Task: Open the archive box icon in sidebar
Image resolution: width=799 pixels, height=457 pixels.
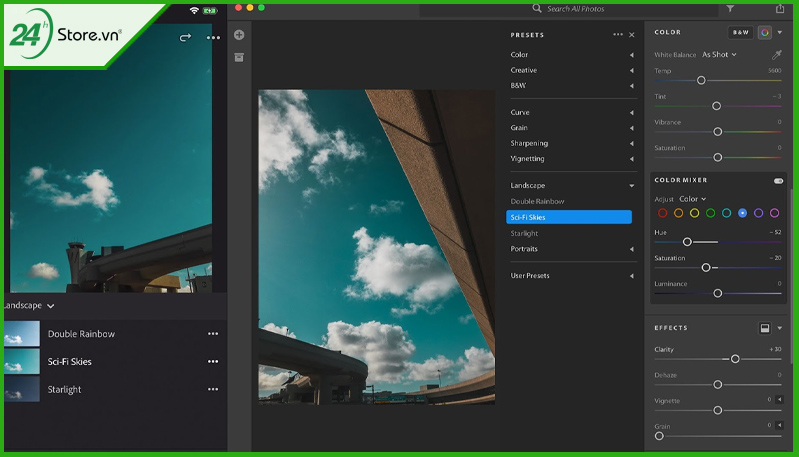Action: 239,57
